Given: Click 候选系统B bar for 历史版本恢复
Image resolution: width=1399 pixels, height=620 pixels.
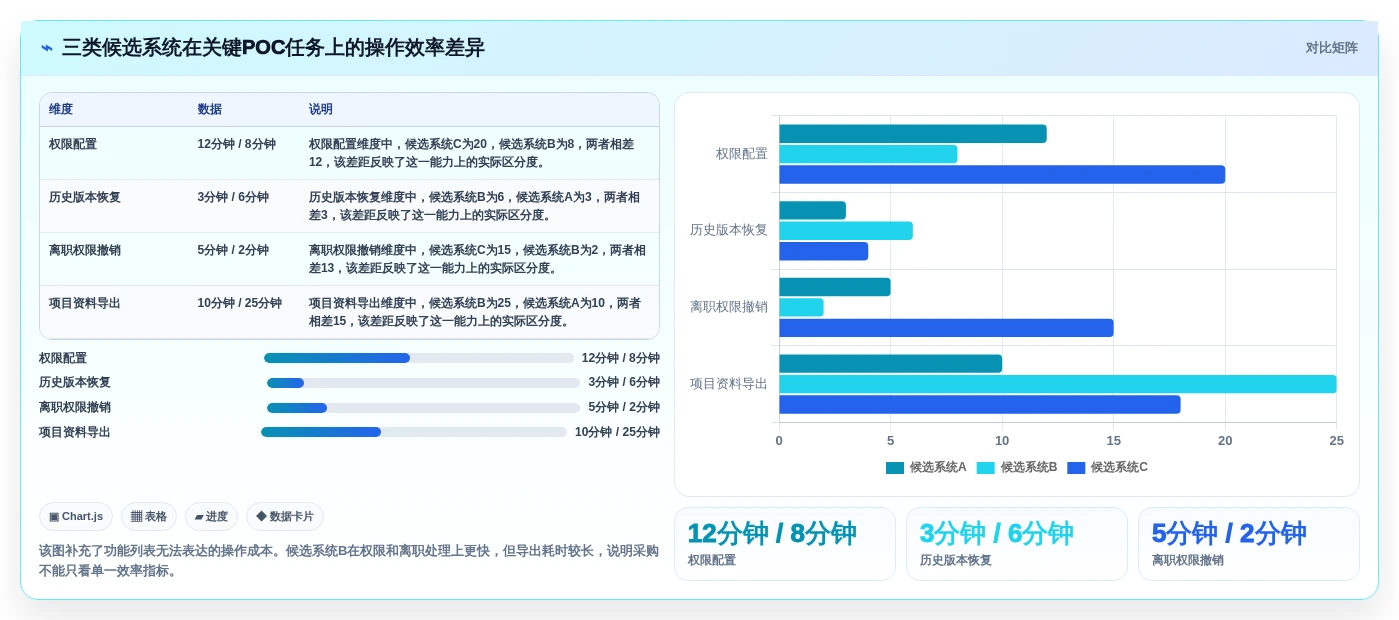Looking at the screenshot, I should coord(846,231).
